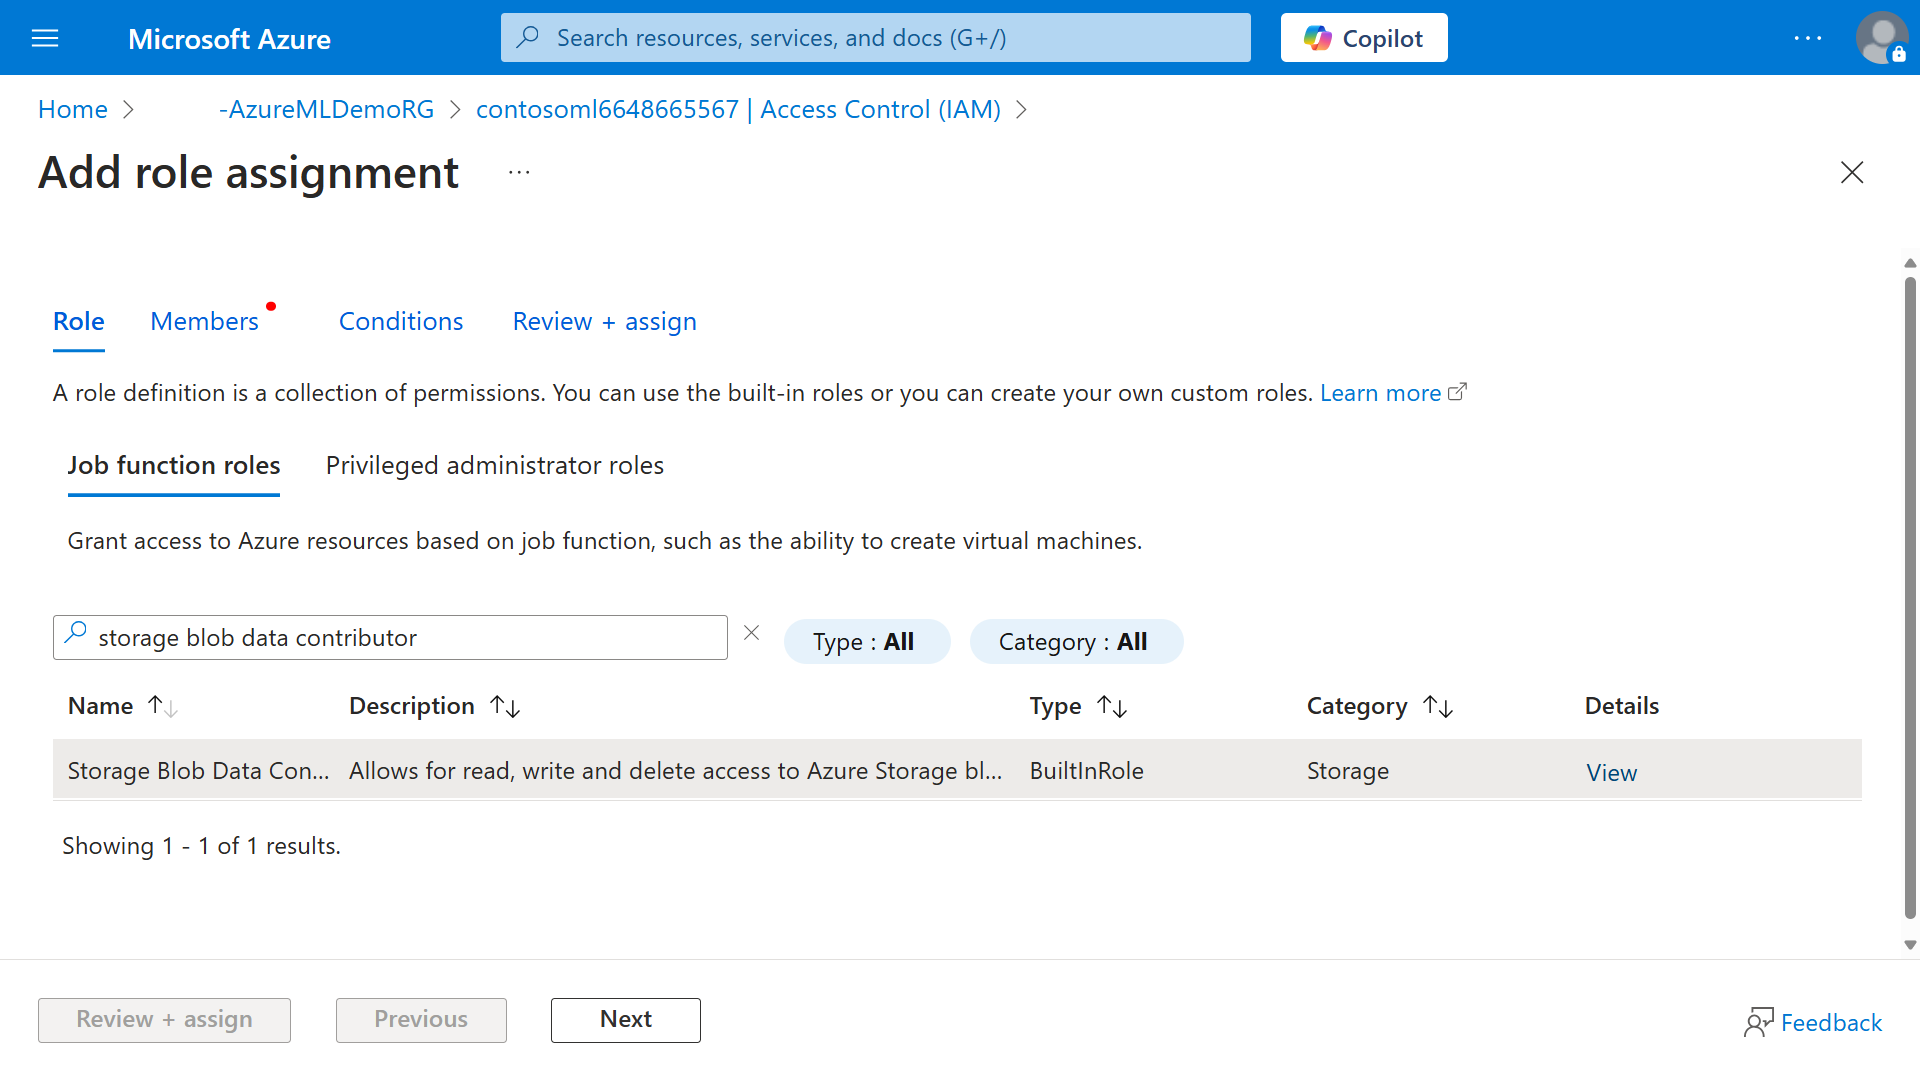Open the Azure portal hamburger menu

45,38
